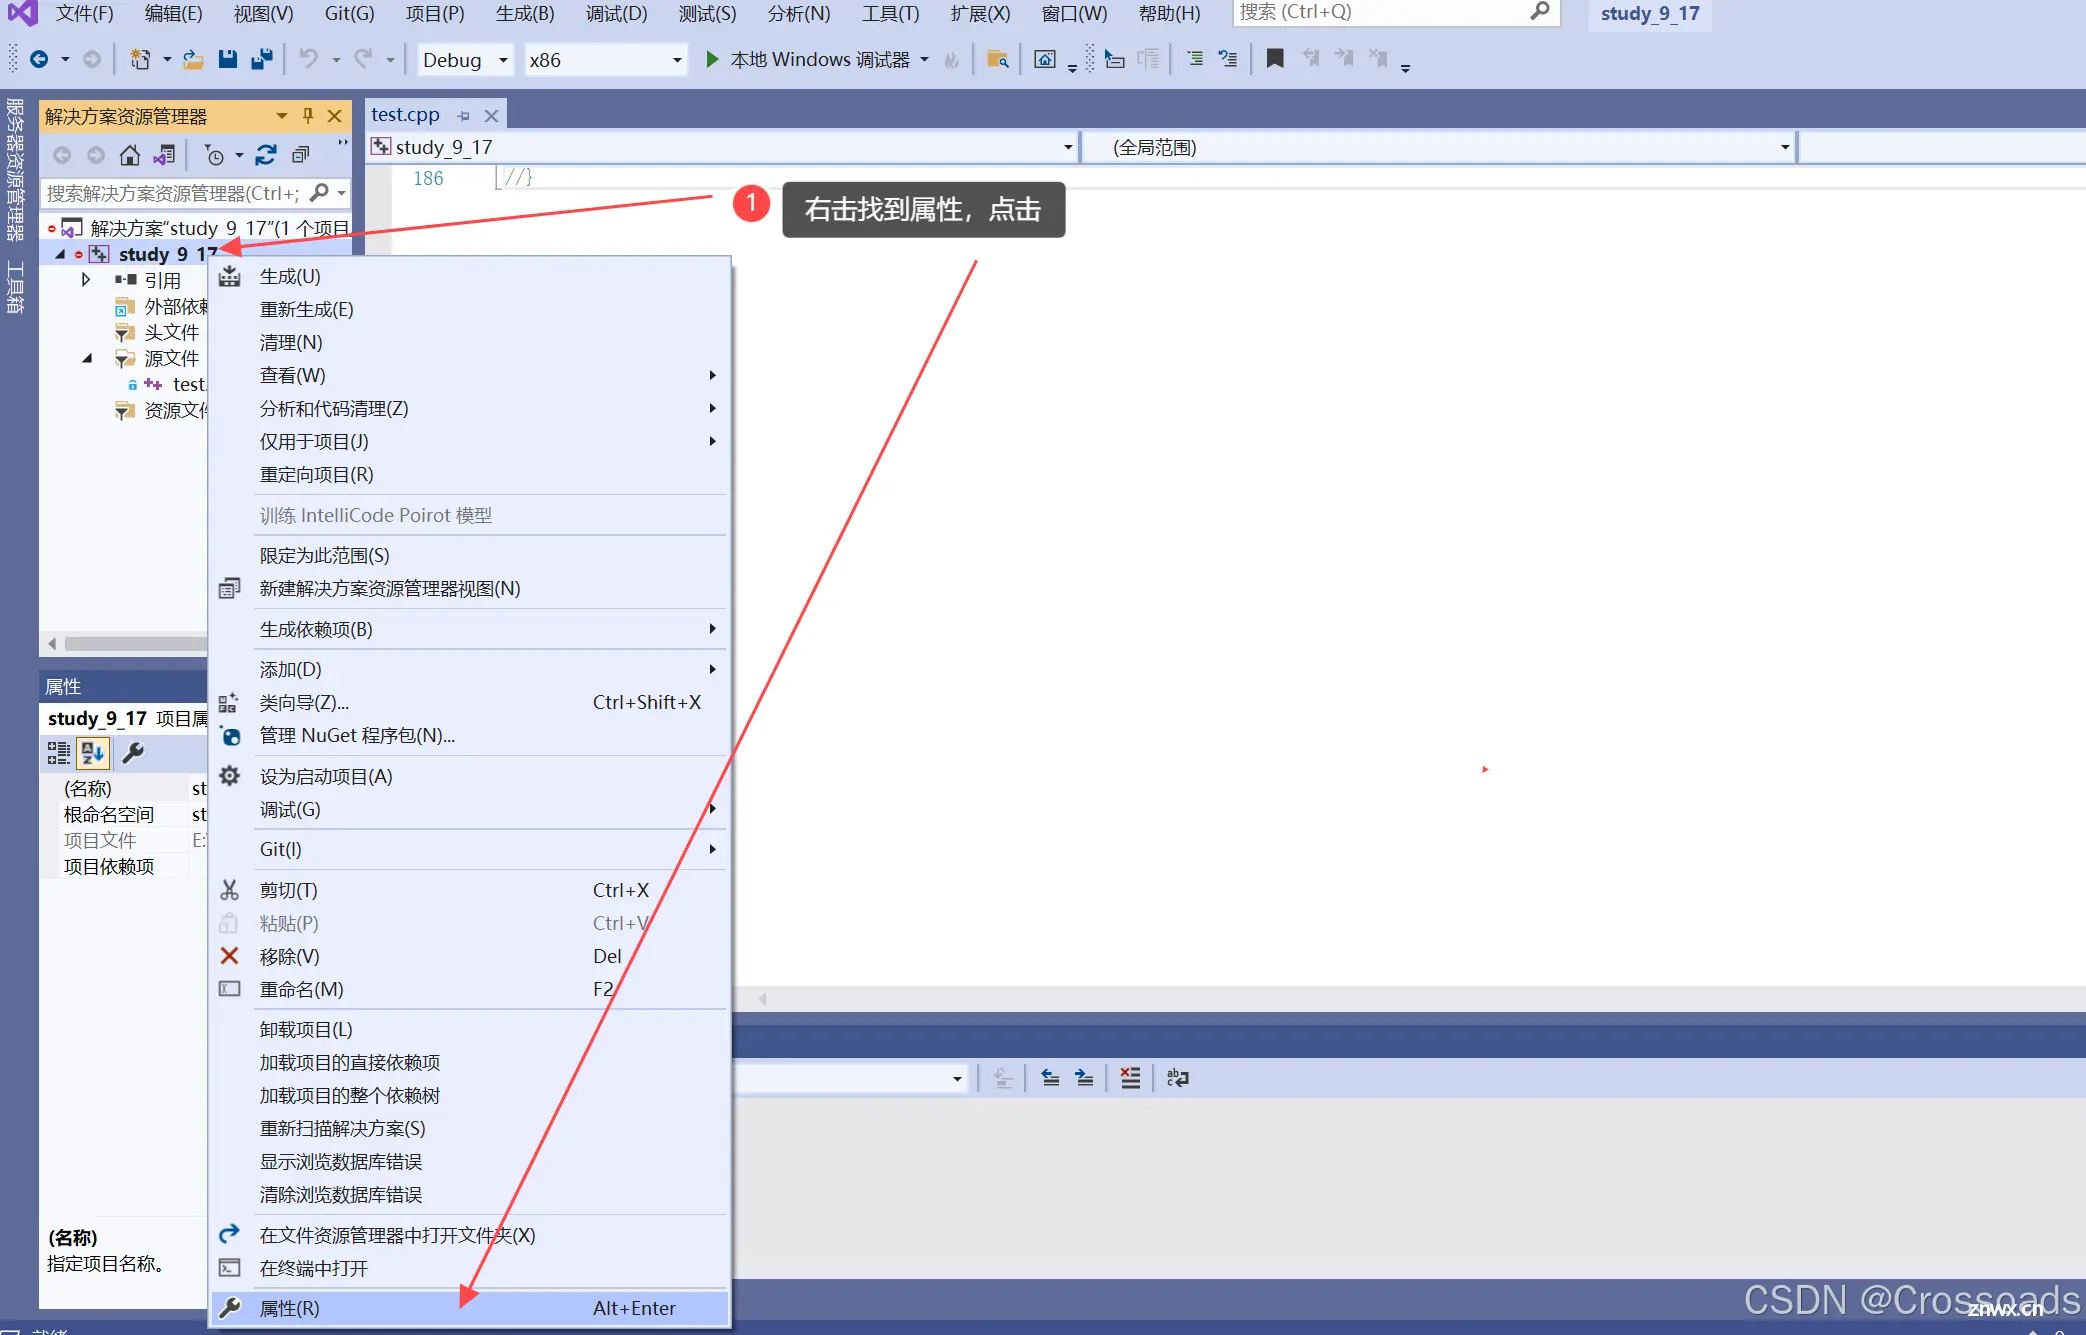The width and height of the screenshot is (2086, 1335).
Task: Click Solution Explorer collapse all icon
Action: [x=300, y=155]
